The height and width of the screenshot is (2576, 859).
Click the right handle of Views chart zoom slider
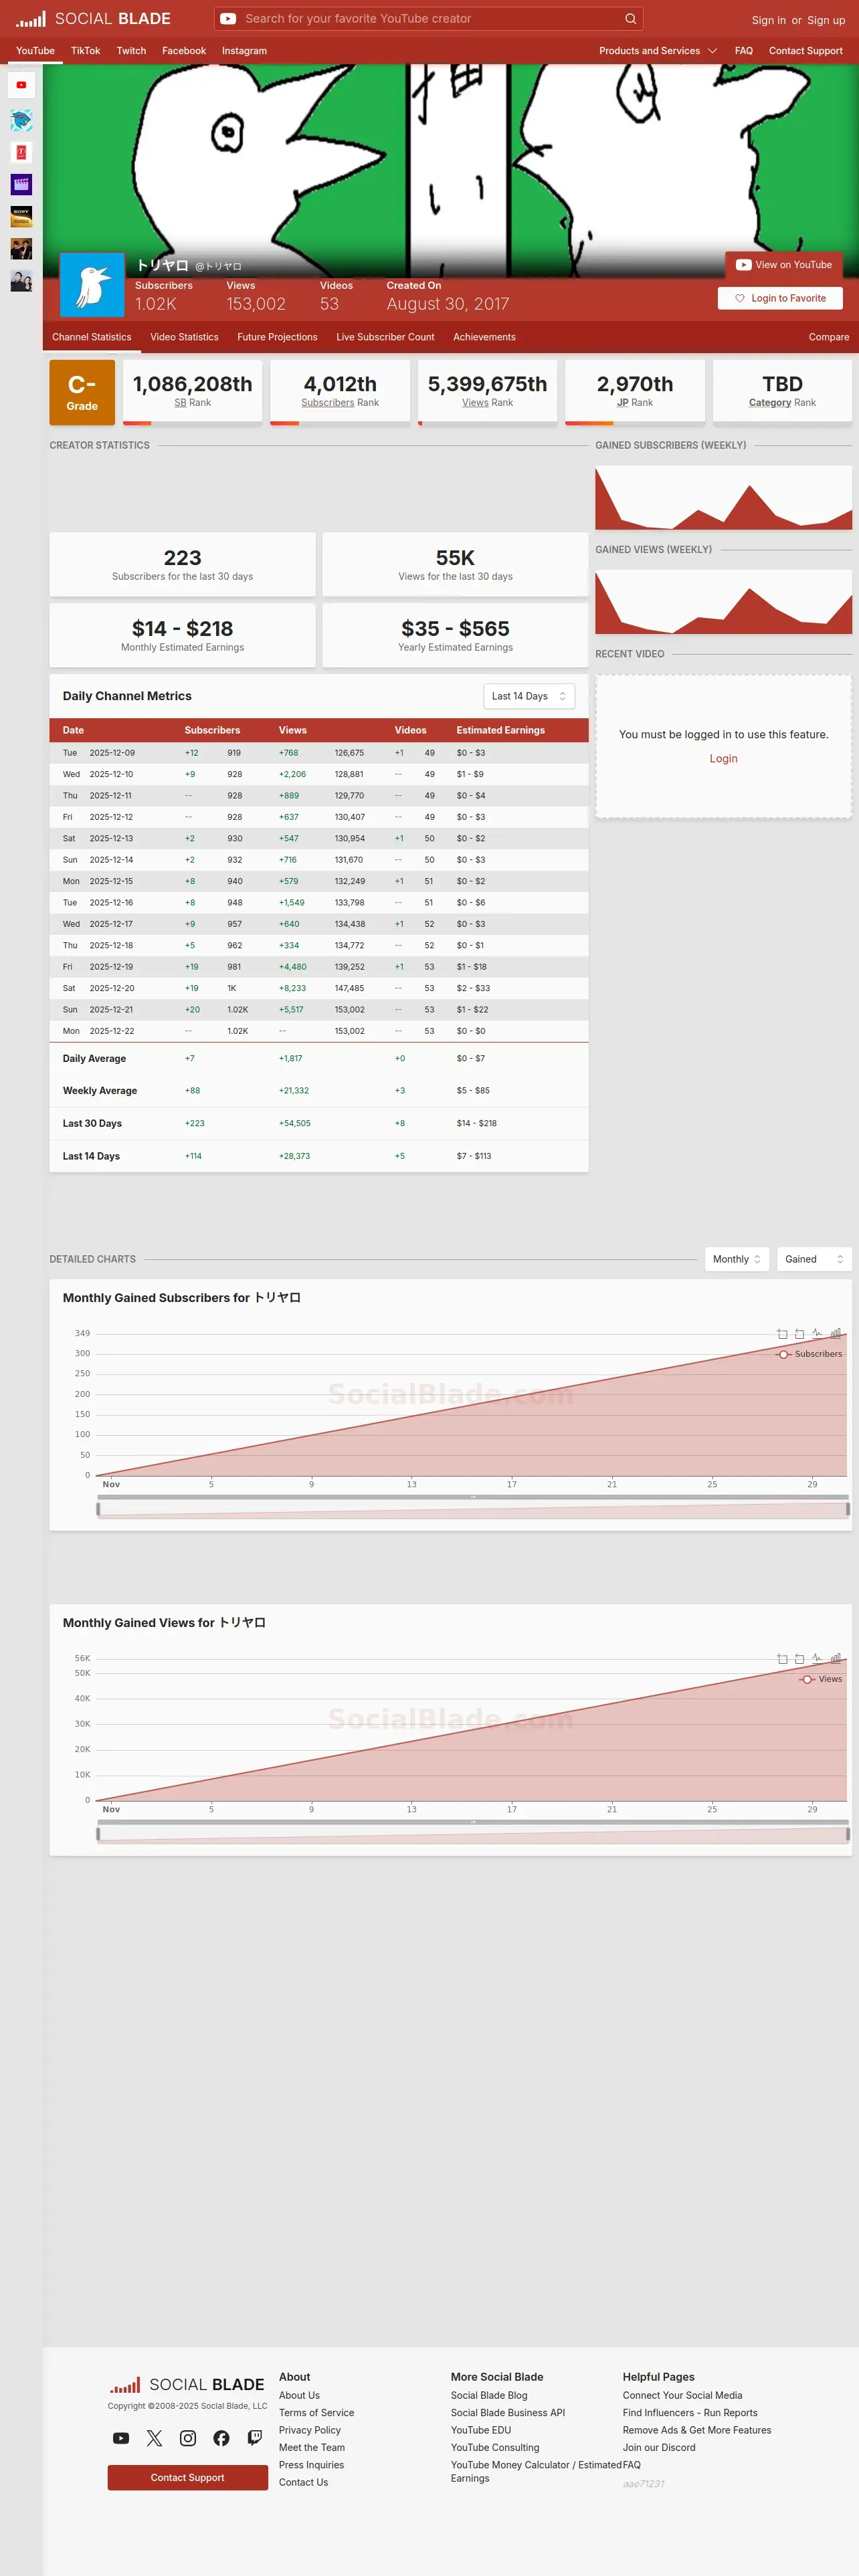[848, 1834]
